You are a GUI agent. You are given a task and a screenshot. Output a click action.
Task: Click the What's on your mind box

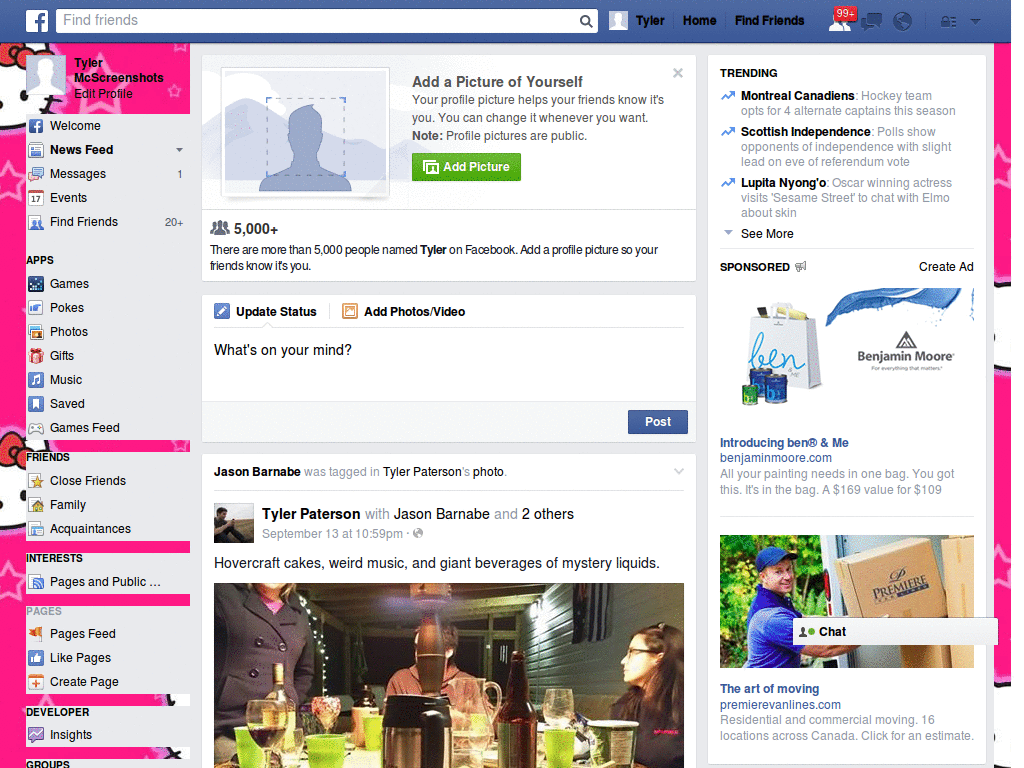(x=449, y=364)
